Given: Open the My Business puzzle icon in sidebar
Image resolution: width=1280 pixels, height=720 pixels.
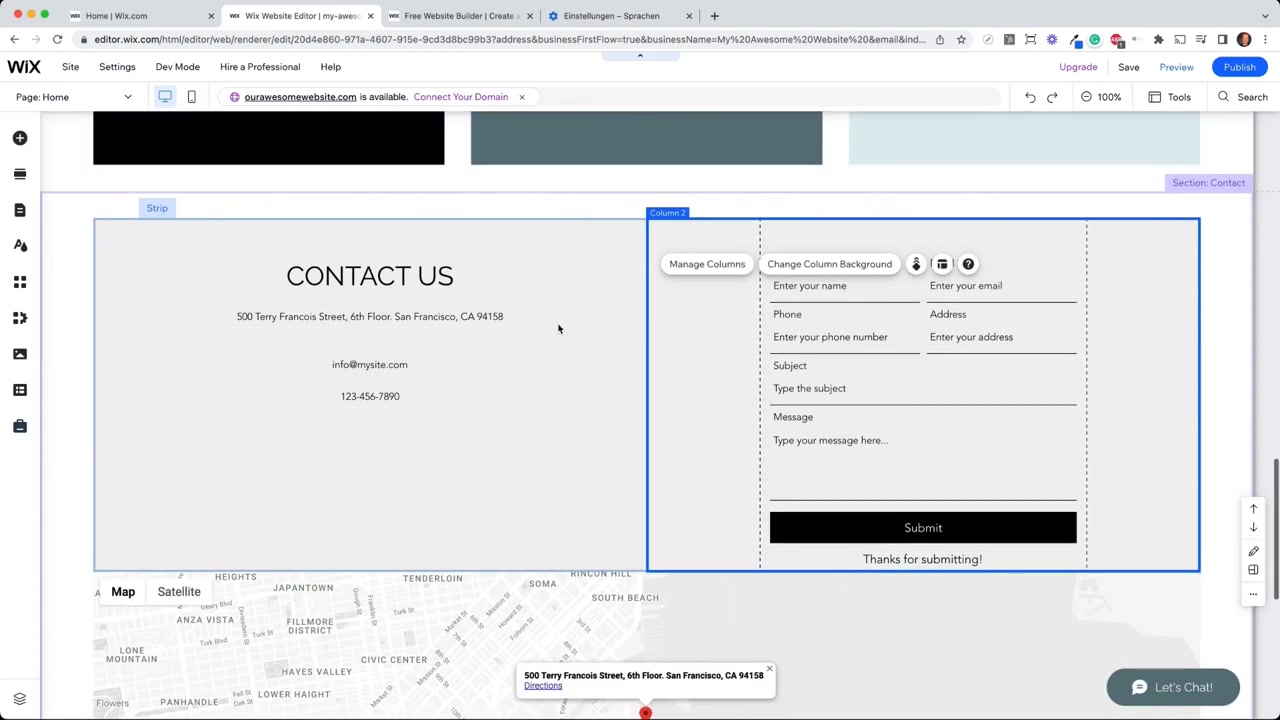Looking at the screenshot, I should point(20,318).
